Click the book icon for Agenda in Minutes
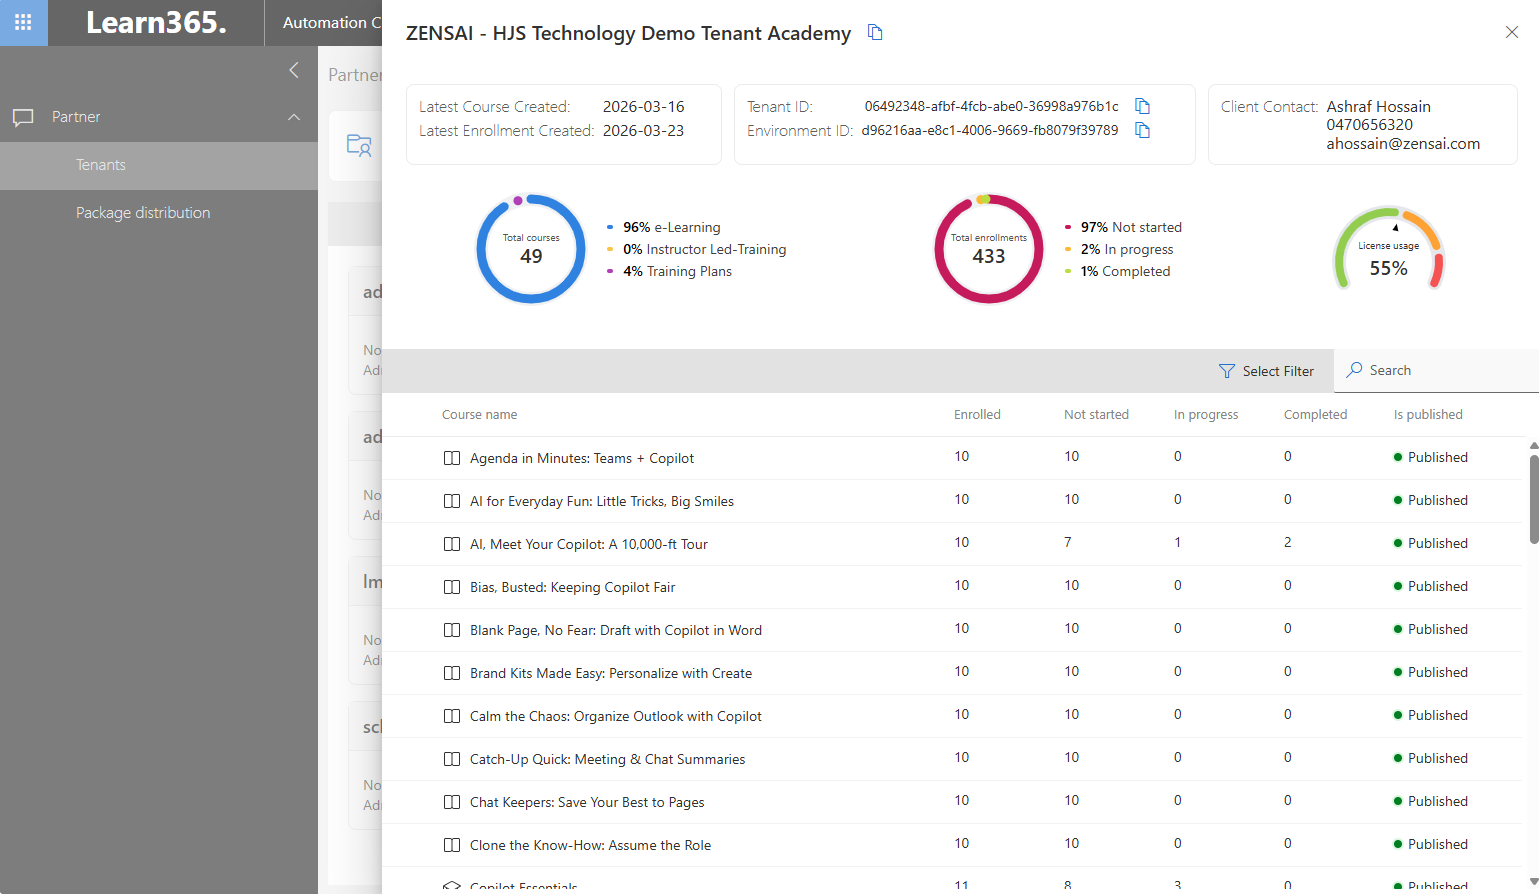1539x894 pixels. (x=452, y=458)
